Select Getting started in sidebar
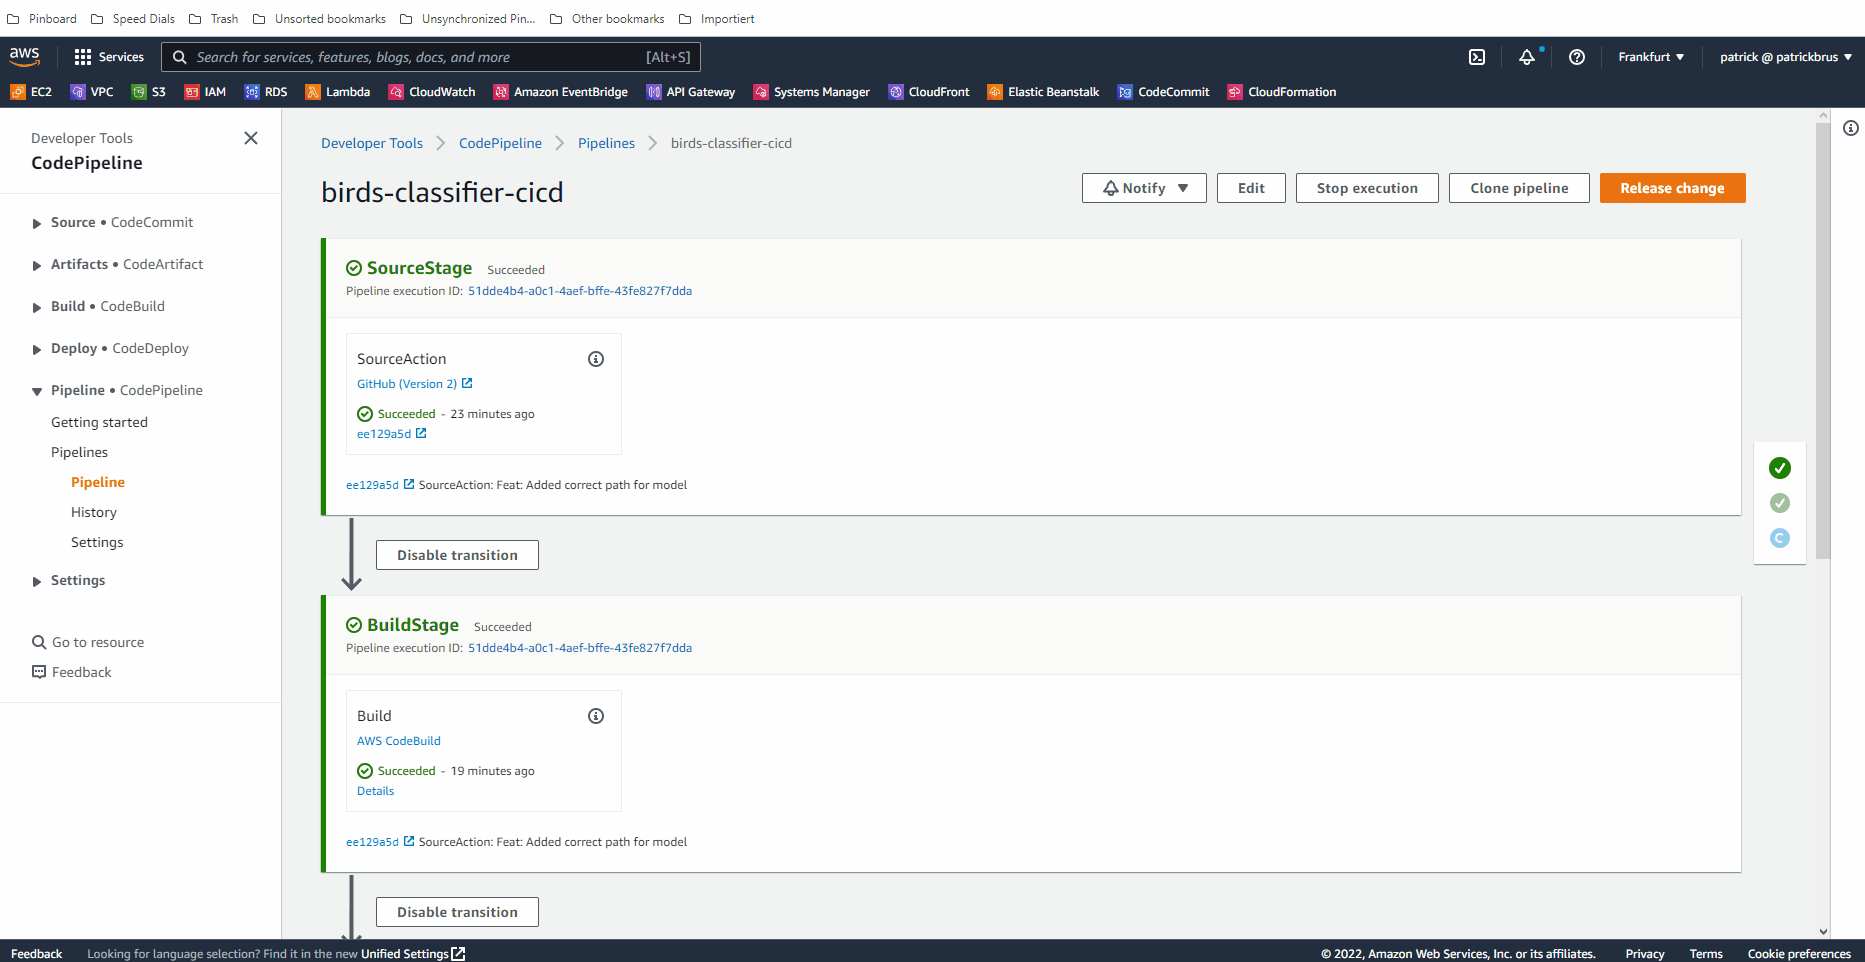The image size is (1865, 962). click(99, 422)
